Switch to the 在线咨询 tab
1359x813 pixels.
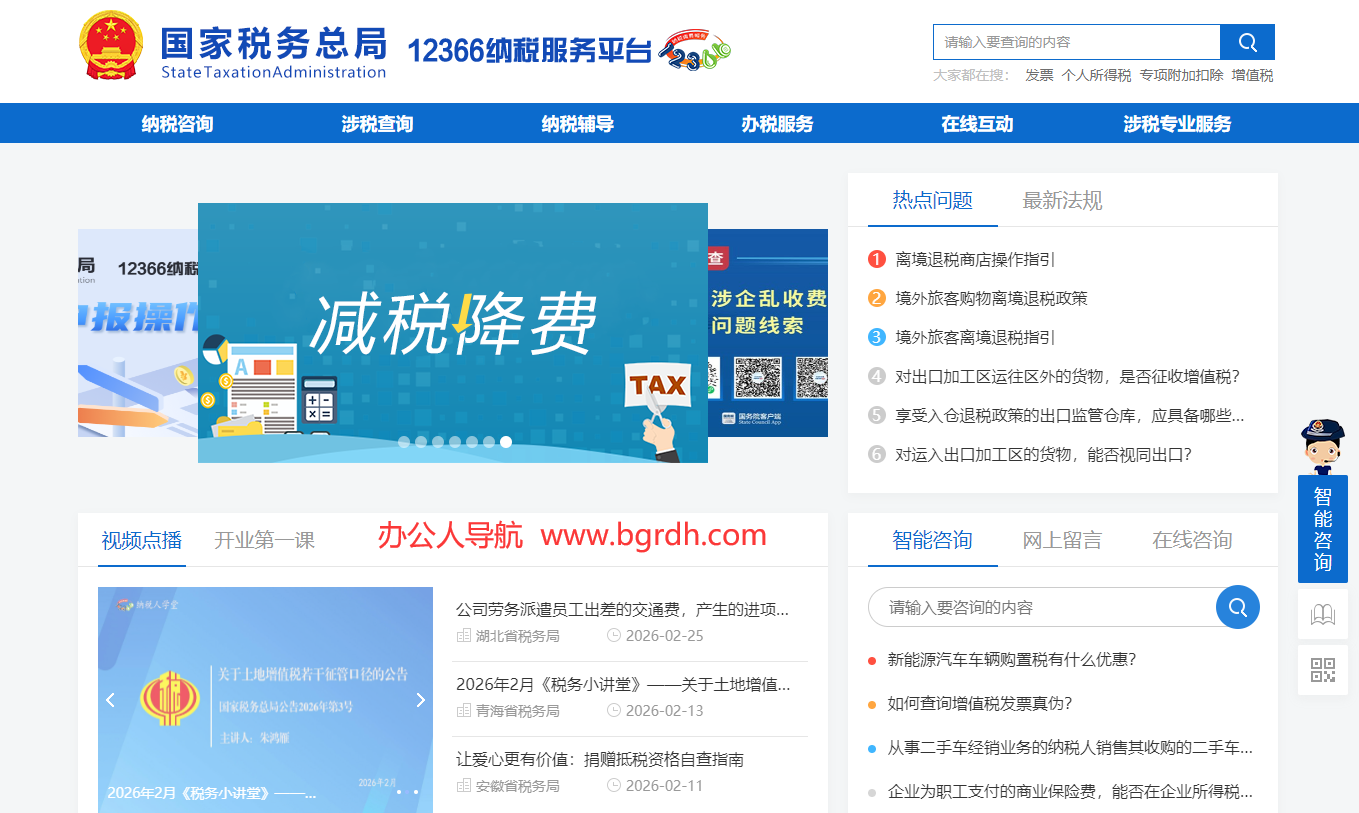1192,540
